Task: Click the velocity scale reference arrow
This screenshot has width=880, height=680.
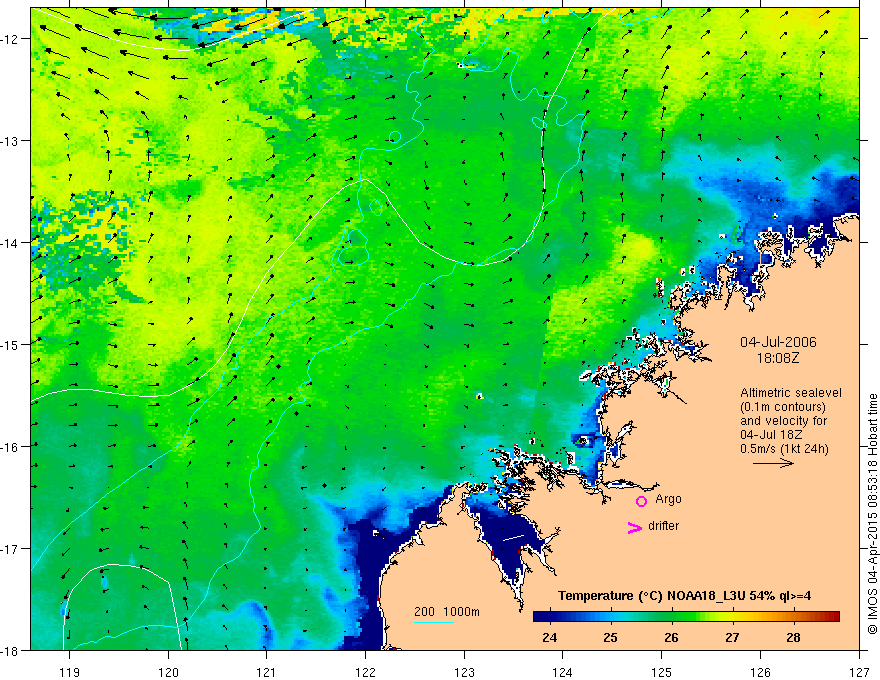Action: [x=773, y=463]
